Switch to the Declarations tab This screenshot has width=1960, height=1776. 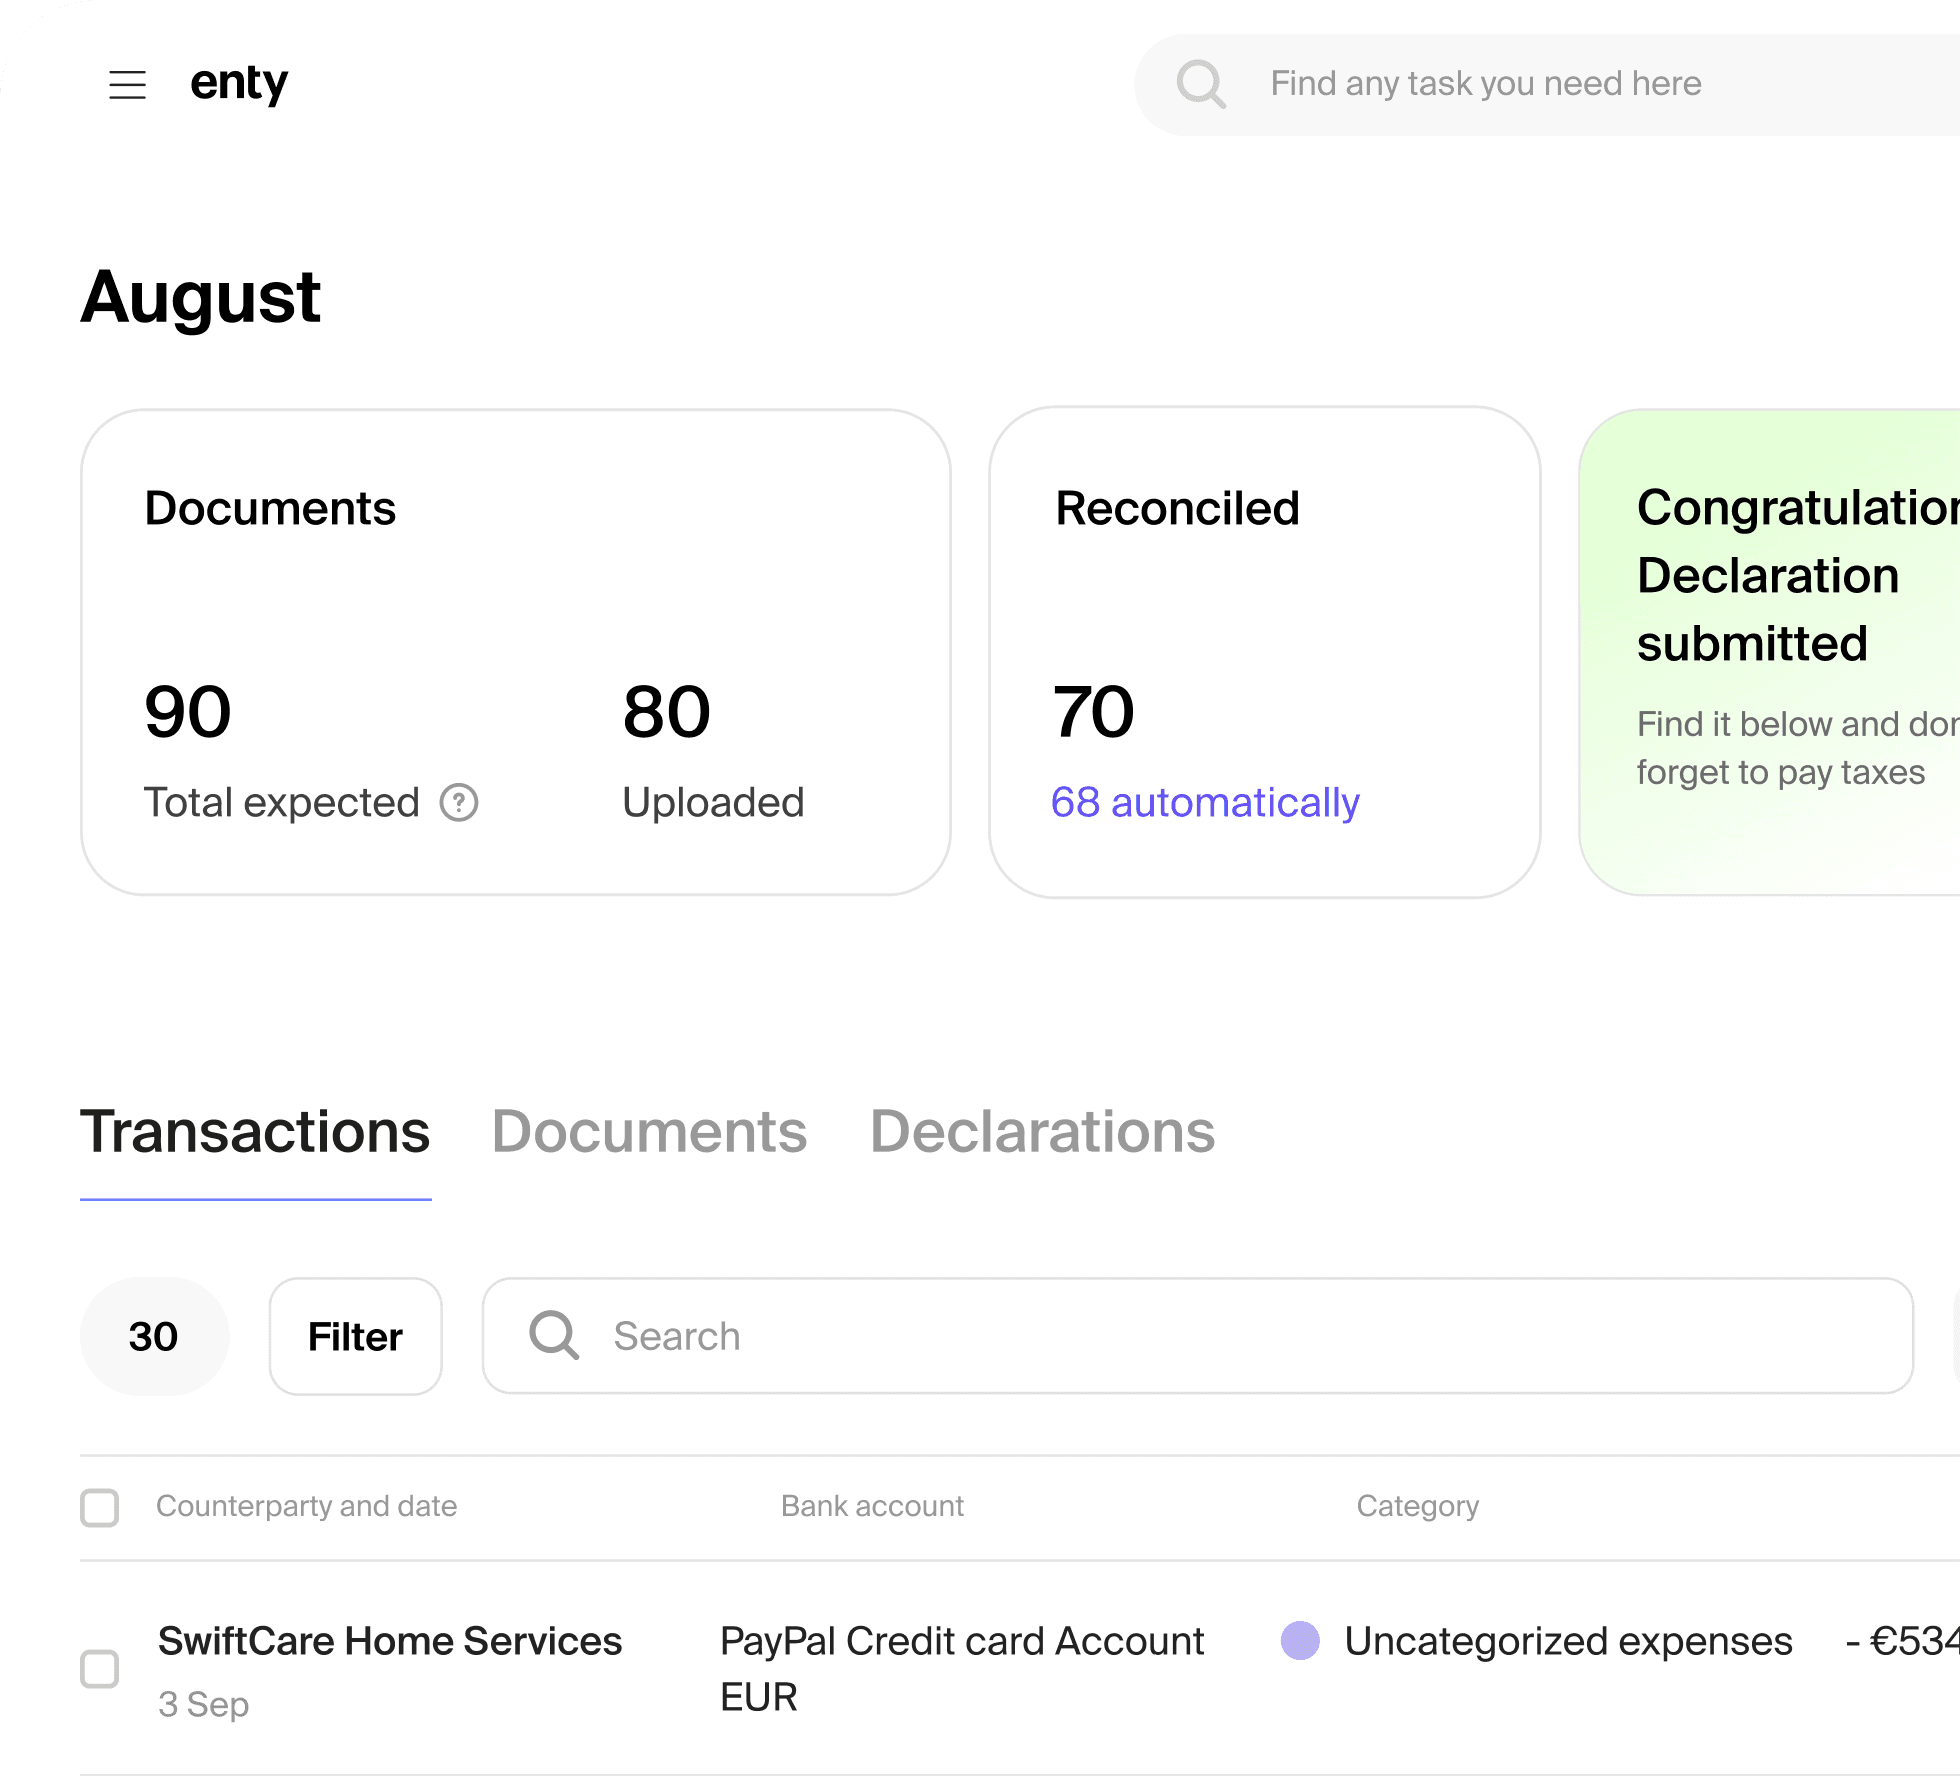[x=1042, y=1132]
